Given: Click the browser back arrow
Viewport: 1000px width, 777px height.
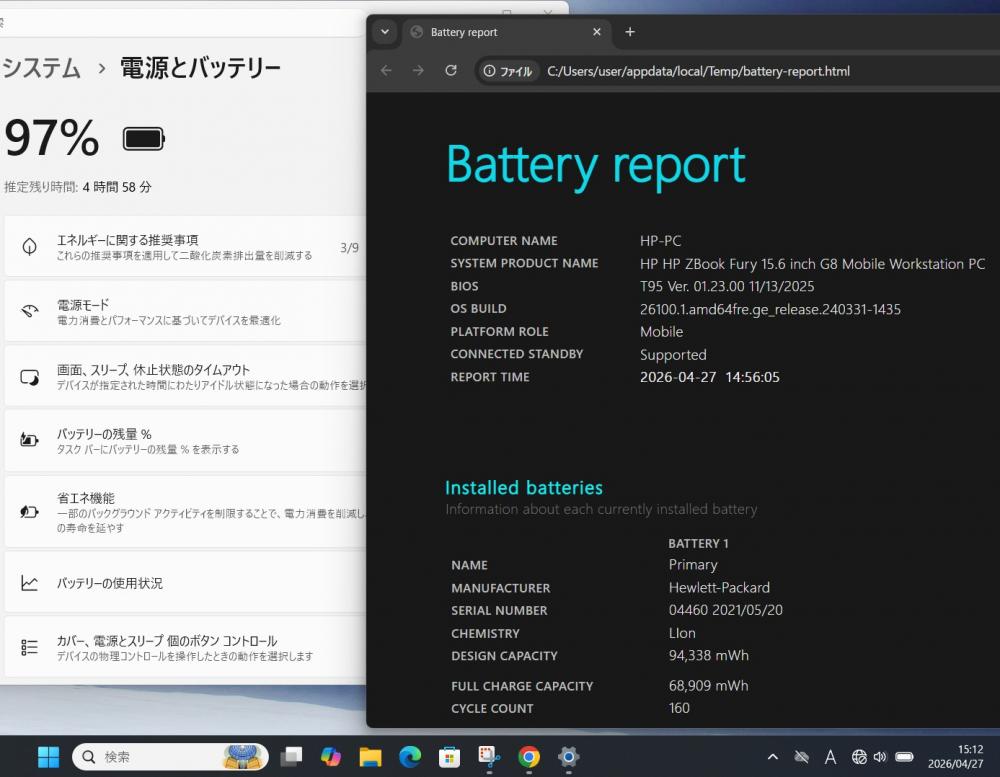Looking at the screenshot, I should pyautogui.click(x=386, y=71).
